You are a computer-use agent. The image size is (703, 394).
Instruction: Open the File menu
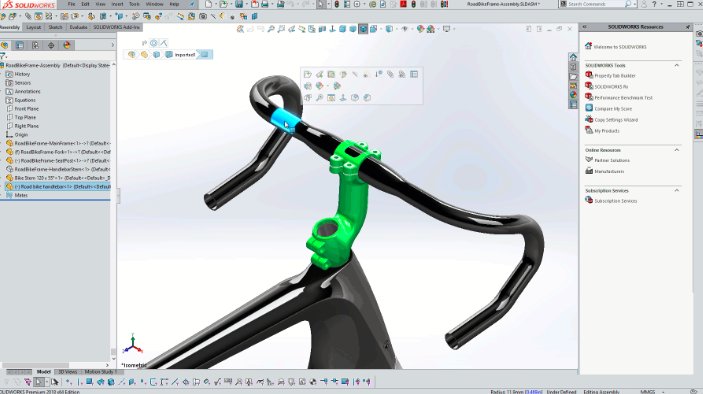(x=71, y=4)
